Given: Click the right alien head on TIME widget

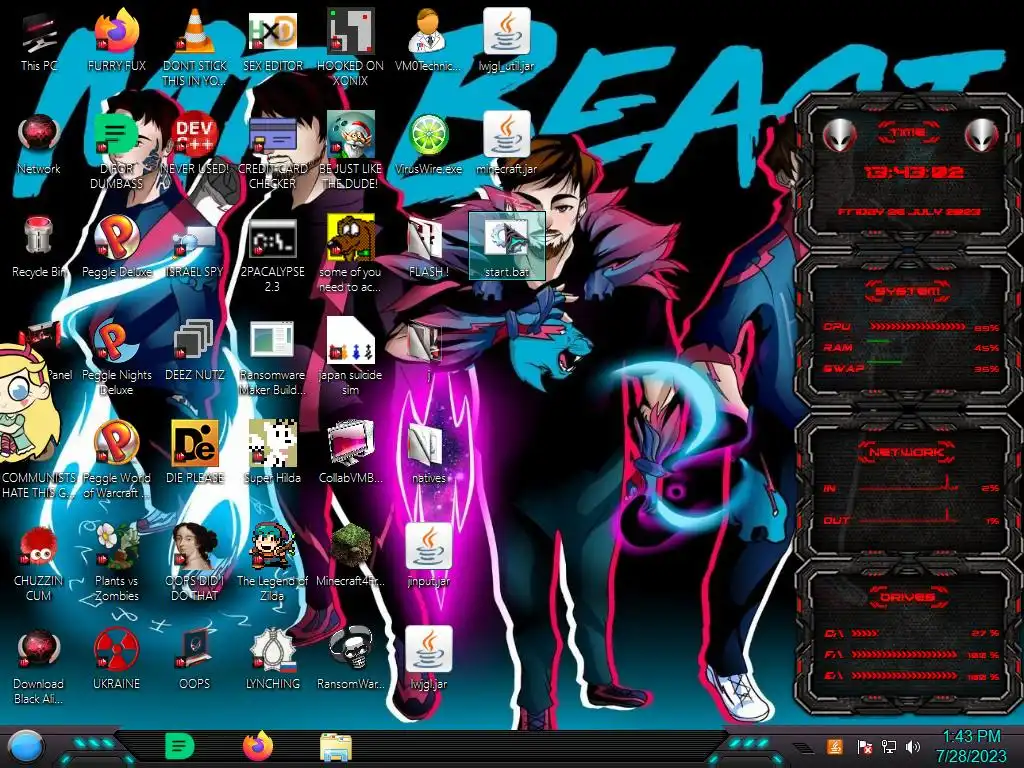Looking at the screenshot, I should click(x=982, y=135).
